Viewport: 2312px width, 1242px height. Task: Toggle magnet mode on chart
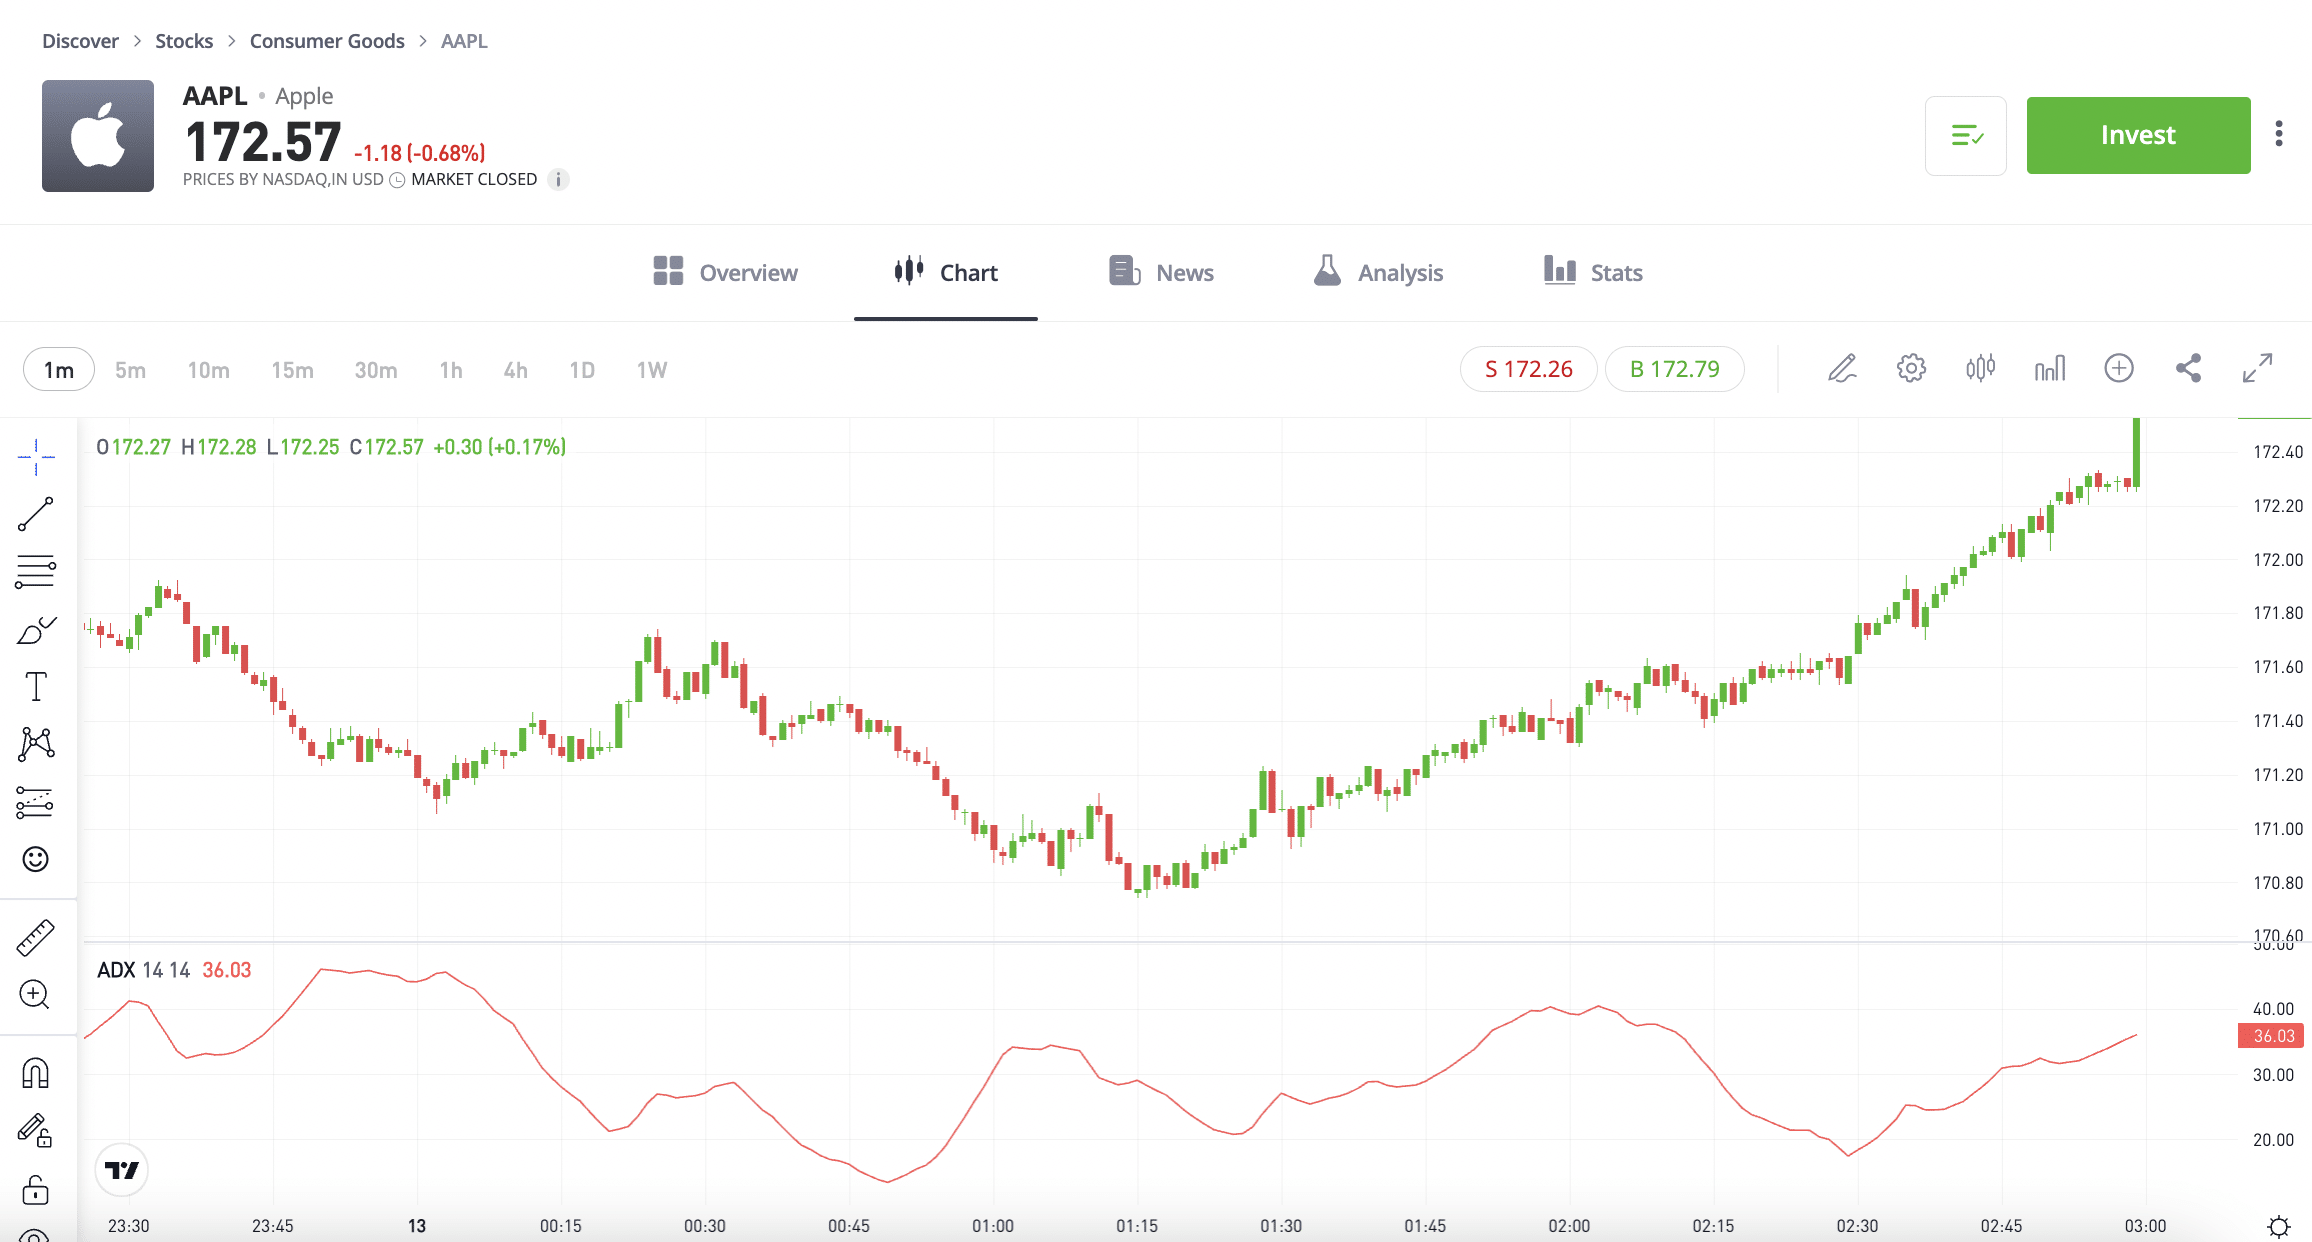click(x=35, y=1073)
